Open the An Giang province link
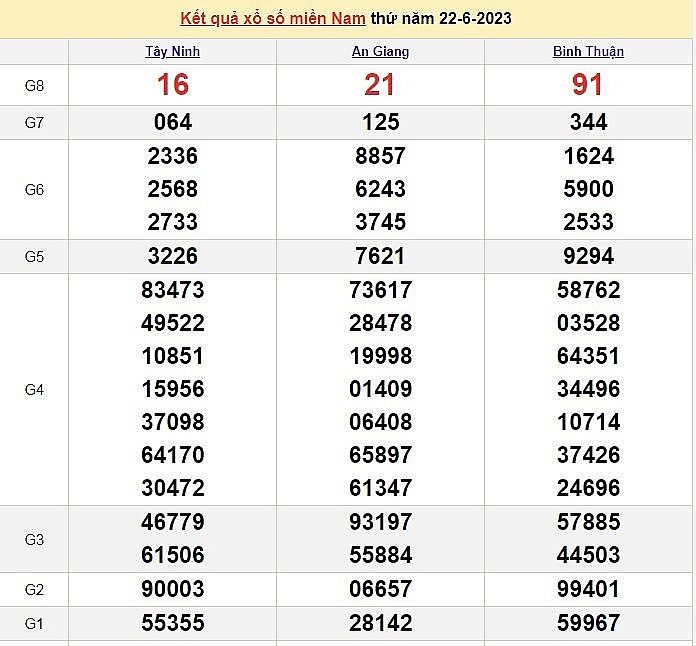This screenshot has height=646, width=696. [380, 52]
